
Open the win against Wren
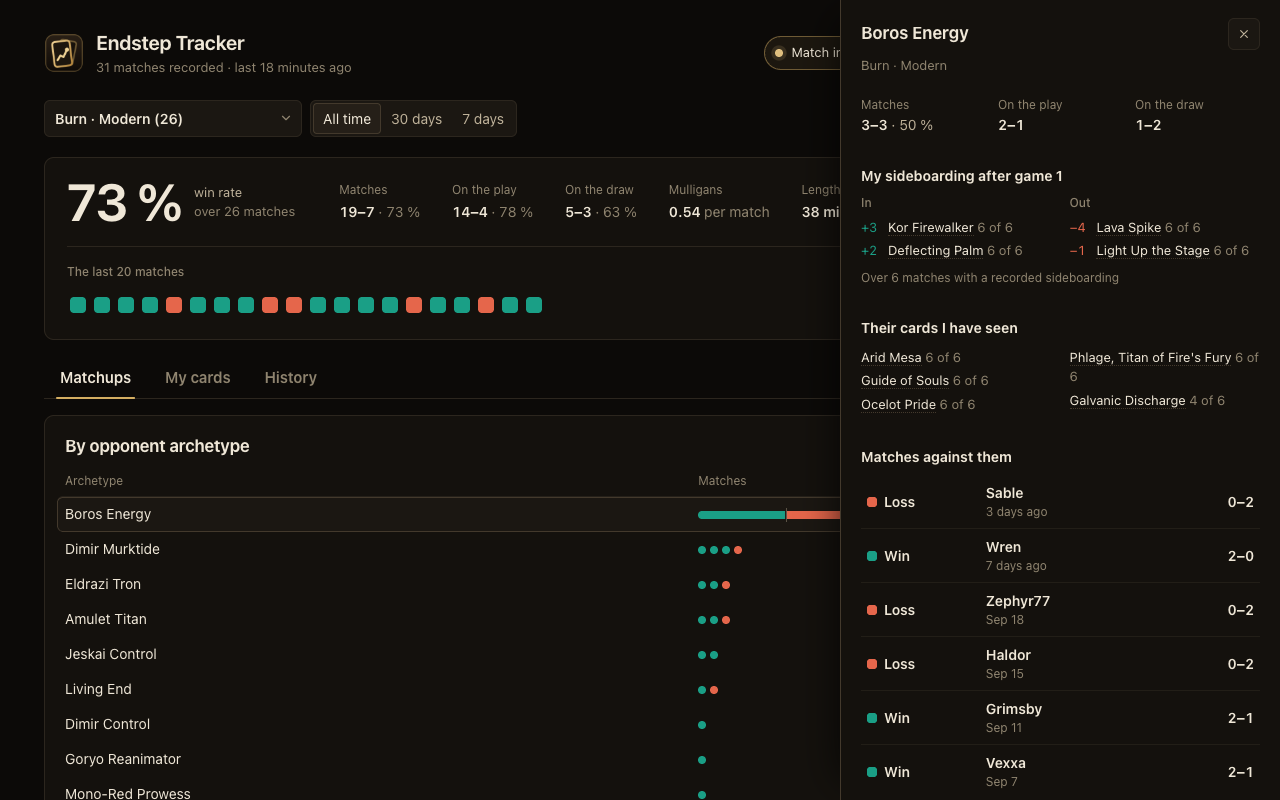tap(1060, 556)
